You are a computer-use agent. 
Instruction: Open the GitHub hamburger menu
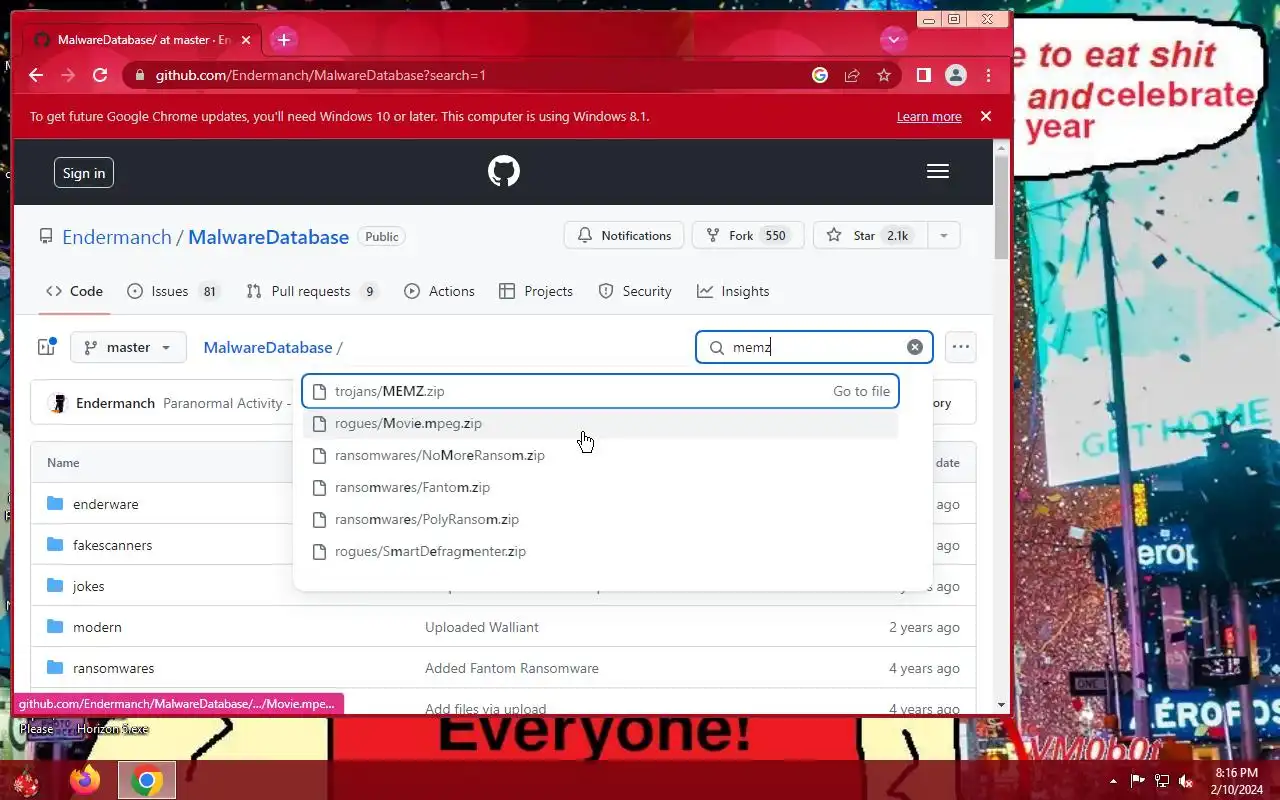click(x=938, y=172)
